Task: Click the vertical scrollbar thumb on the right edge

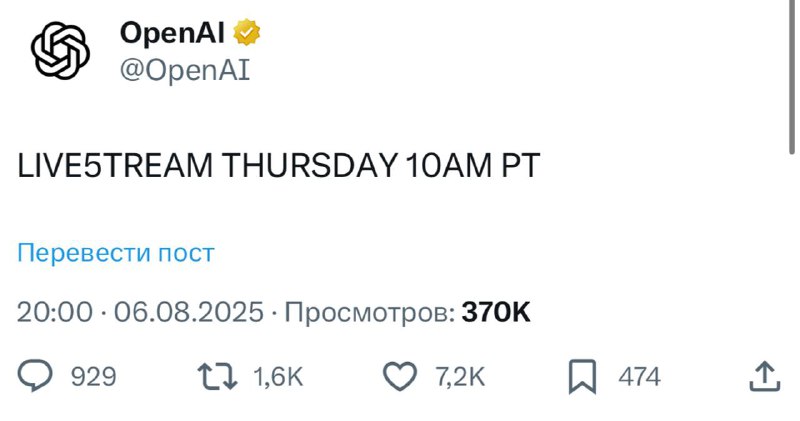Action: 792,77
